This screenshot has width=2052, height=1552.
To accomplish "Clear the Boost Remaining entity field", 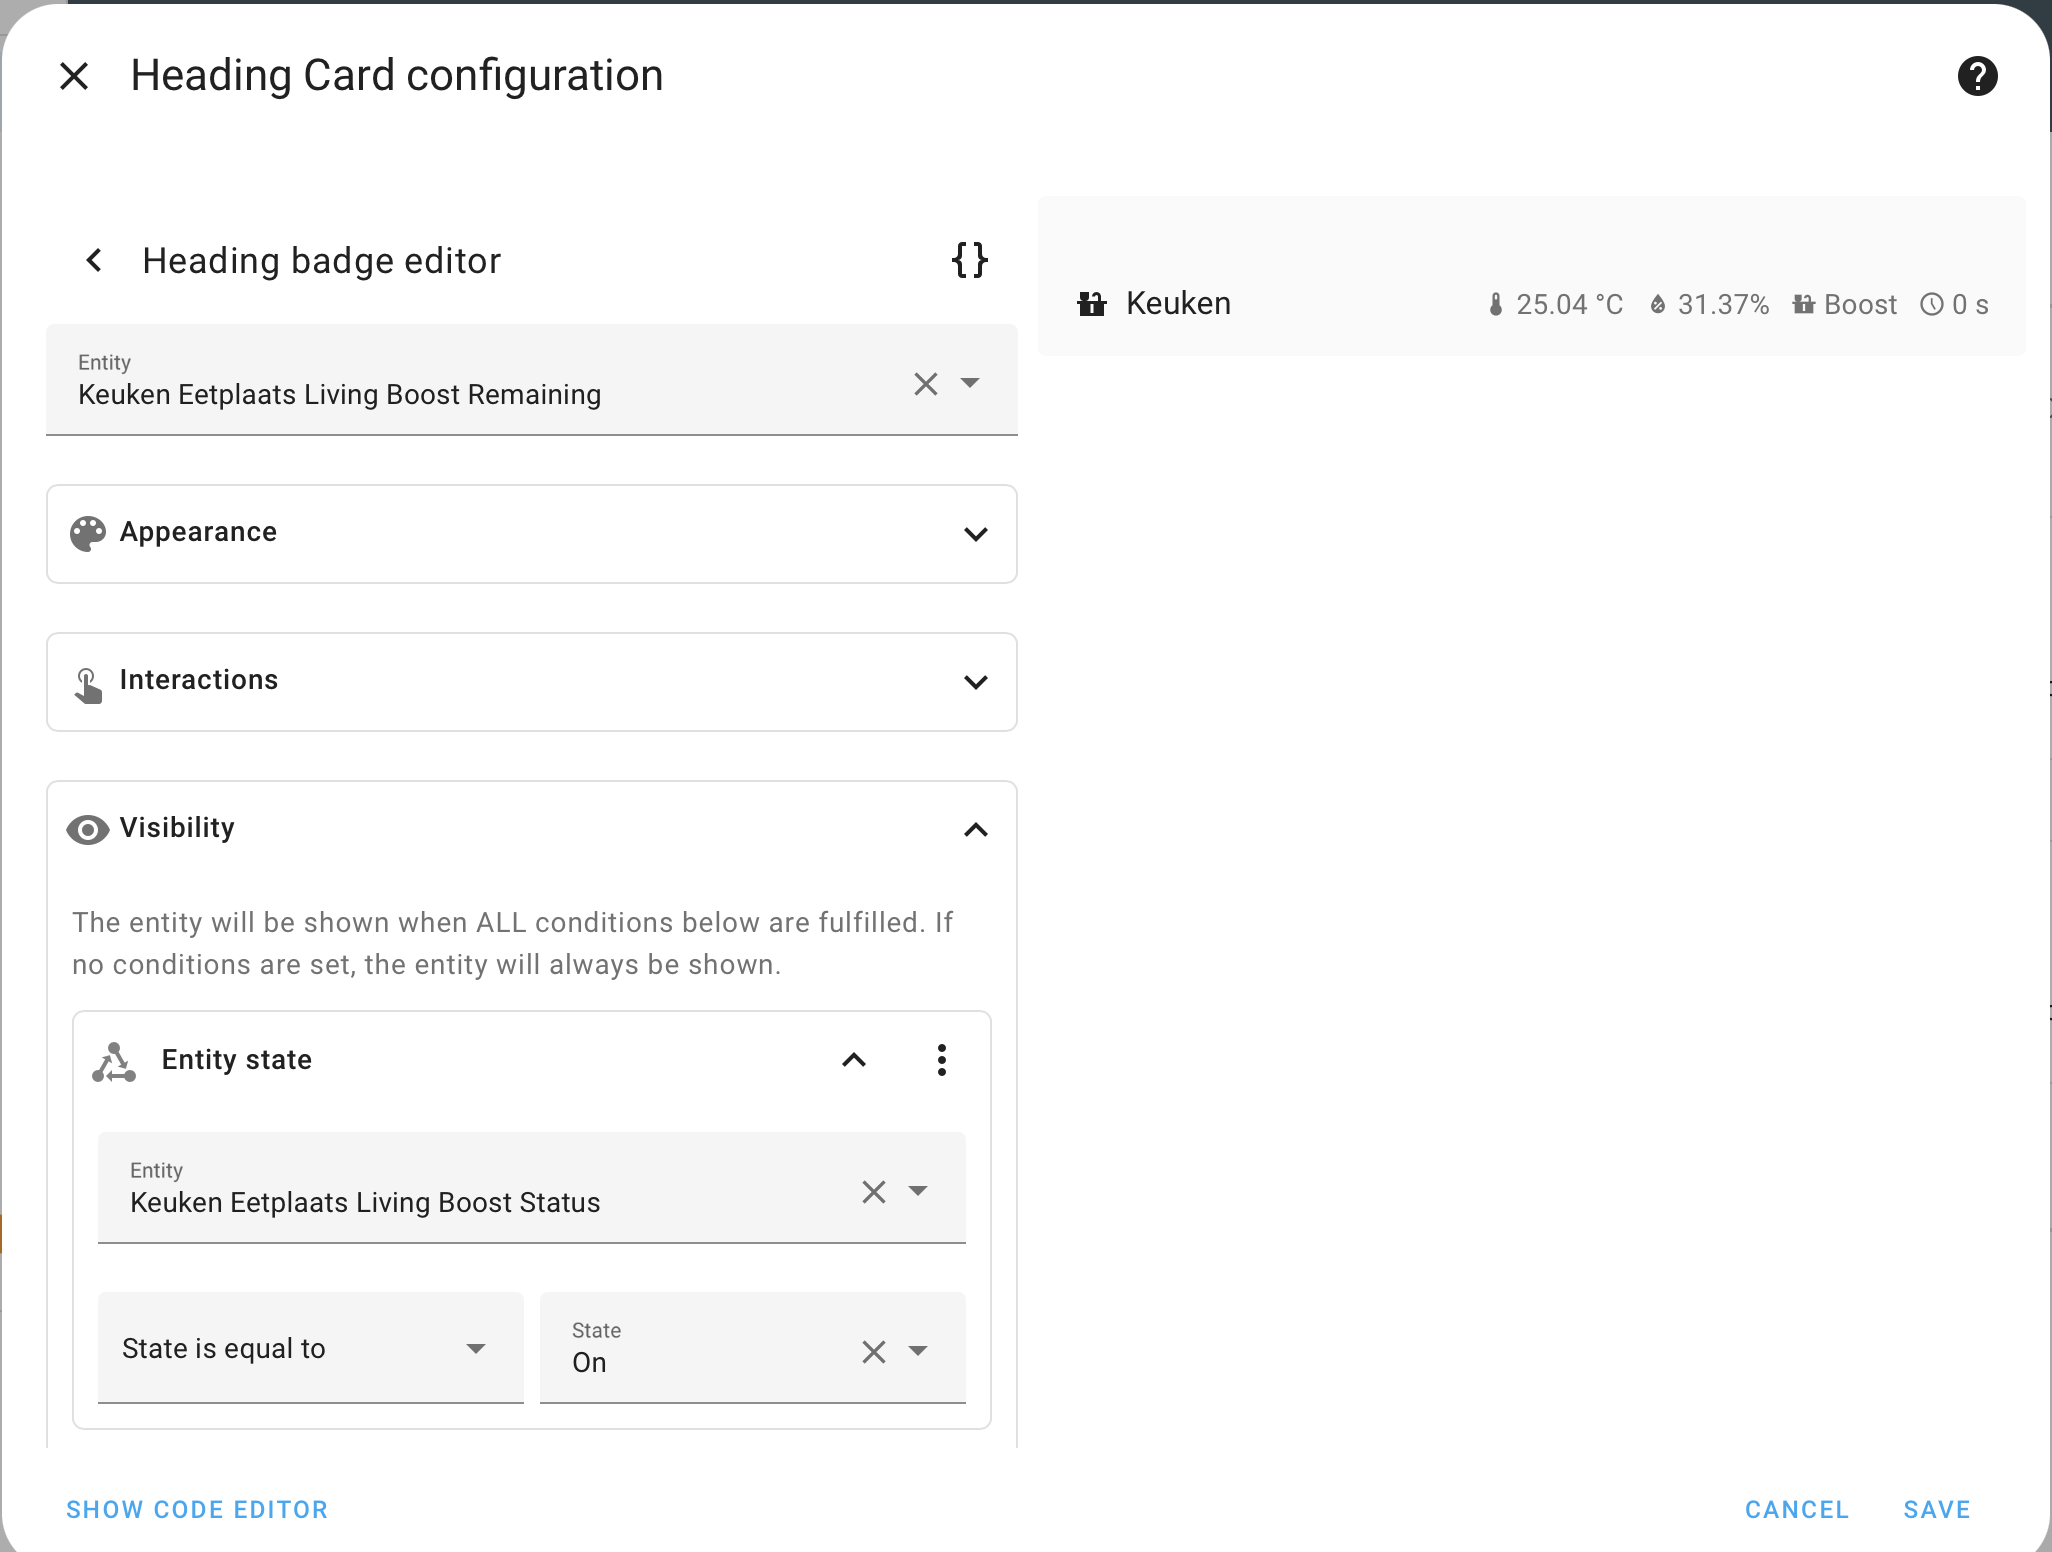I will pyautogui.click(x=925, y=384).
